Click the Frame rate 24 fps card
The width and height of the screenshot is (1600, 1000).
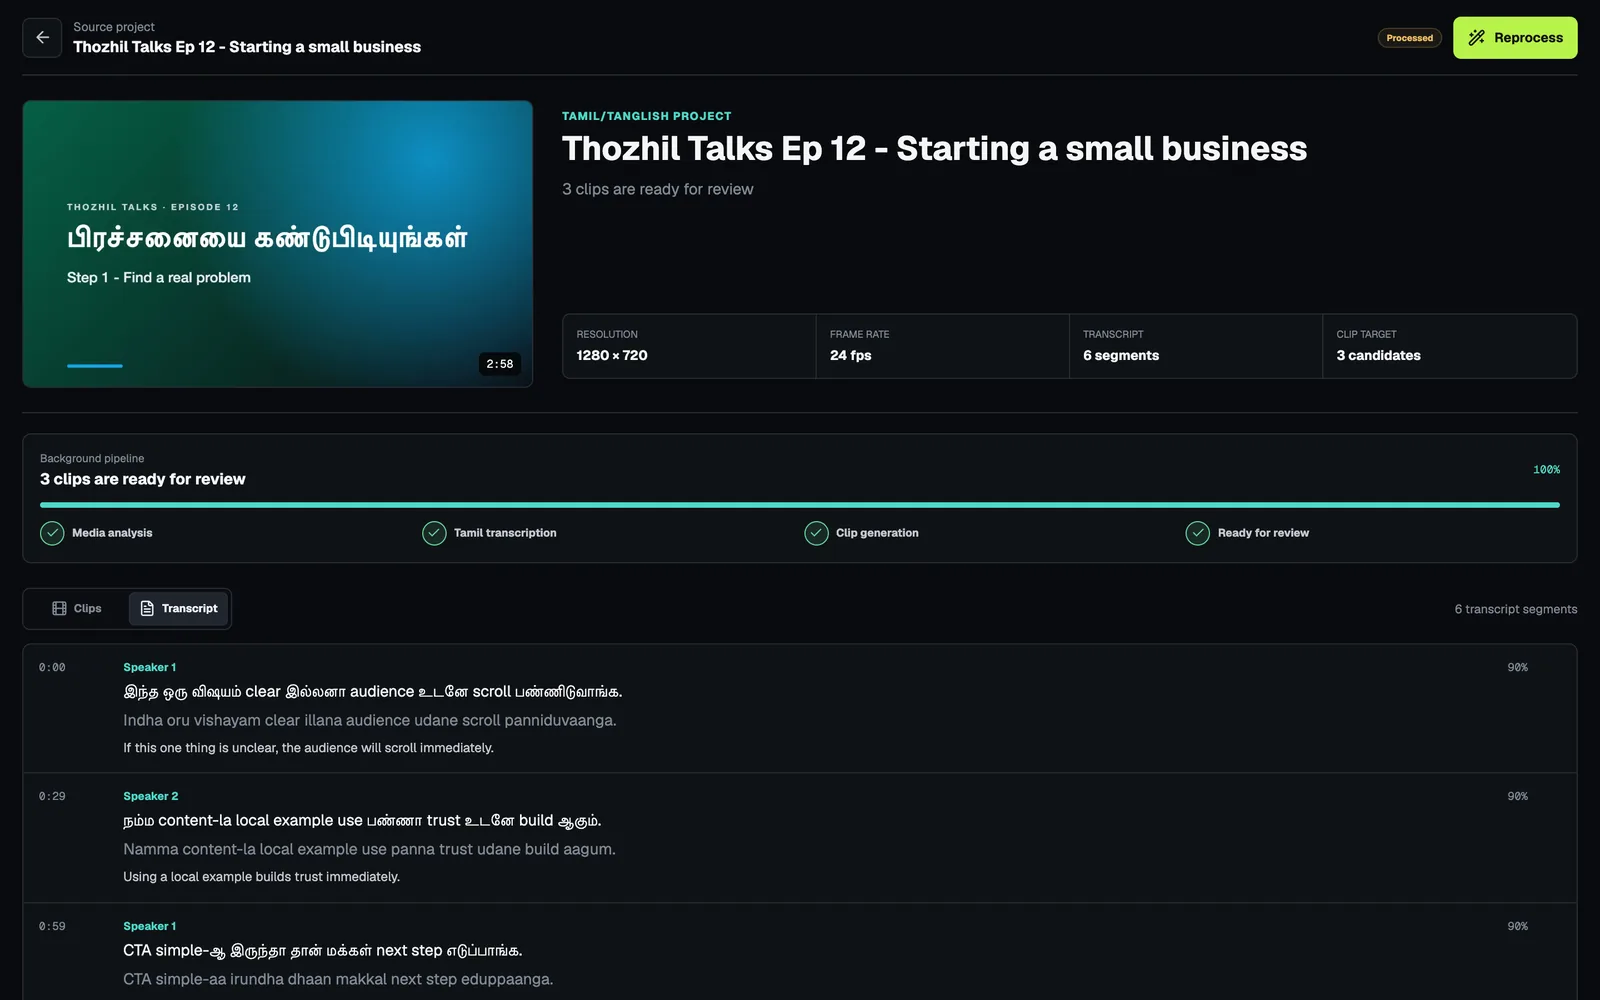click(942, 346)
